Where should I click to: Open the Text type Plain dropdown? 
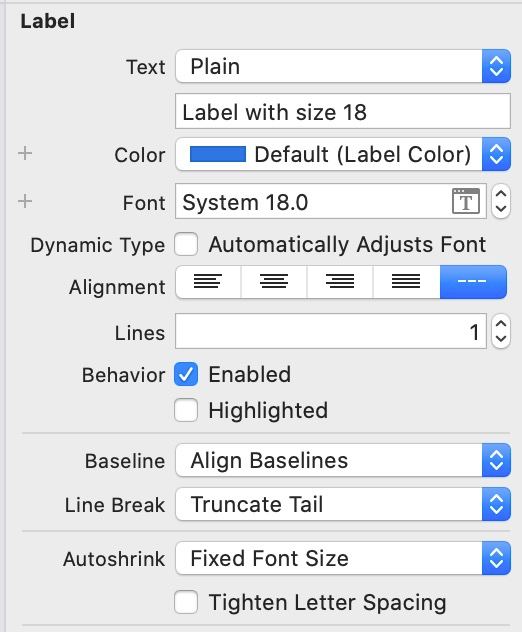(x=343, y=66)
